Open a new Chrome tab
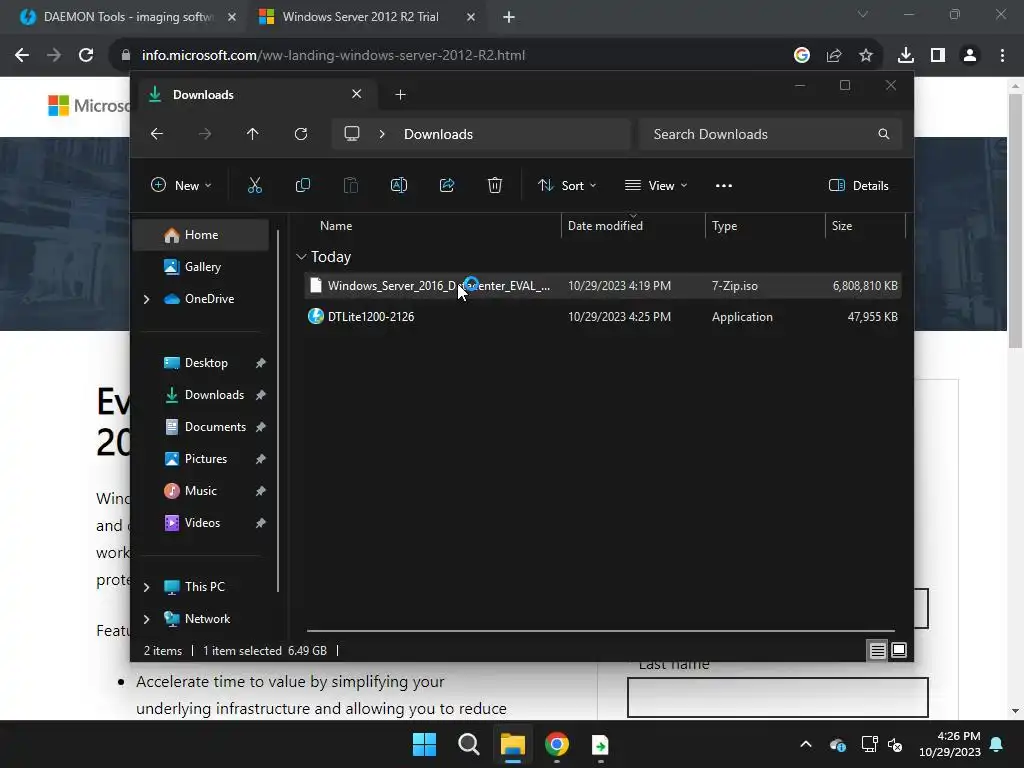The image size is (1024, 768). (509, 18)
